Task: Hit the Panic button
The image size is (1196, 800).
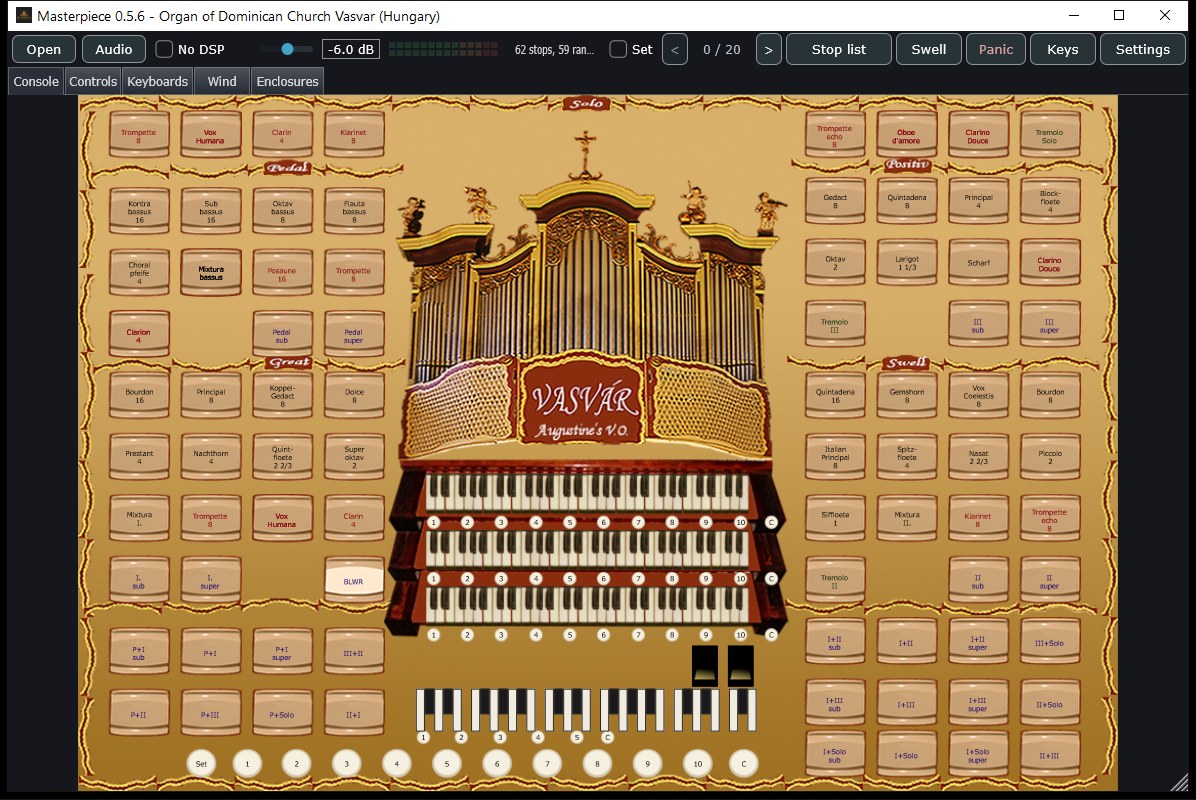Action: point(995,50)
